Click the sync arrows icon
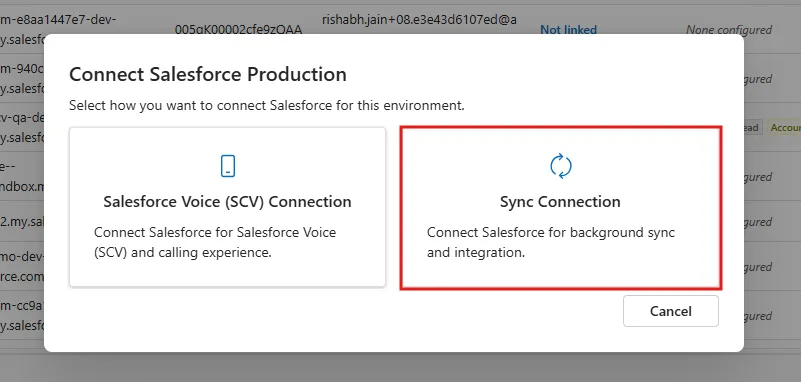 point(560,166)
